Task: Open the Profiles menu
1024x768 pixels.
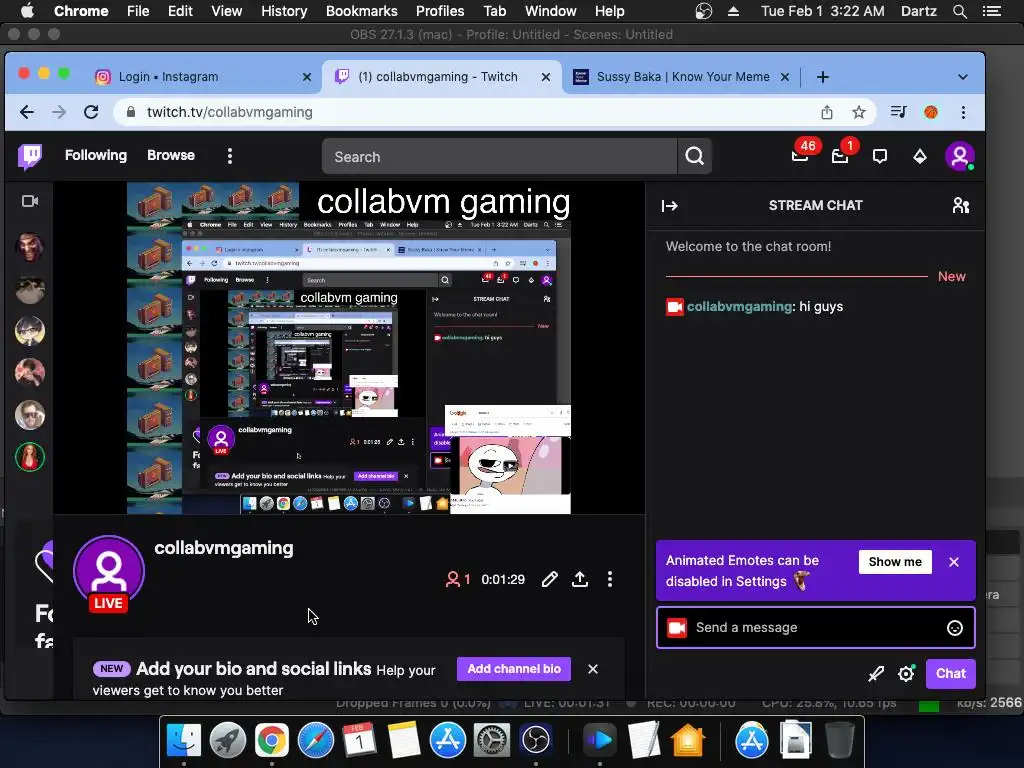Action: click(x=440, y=11)
